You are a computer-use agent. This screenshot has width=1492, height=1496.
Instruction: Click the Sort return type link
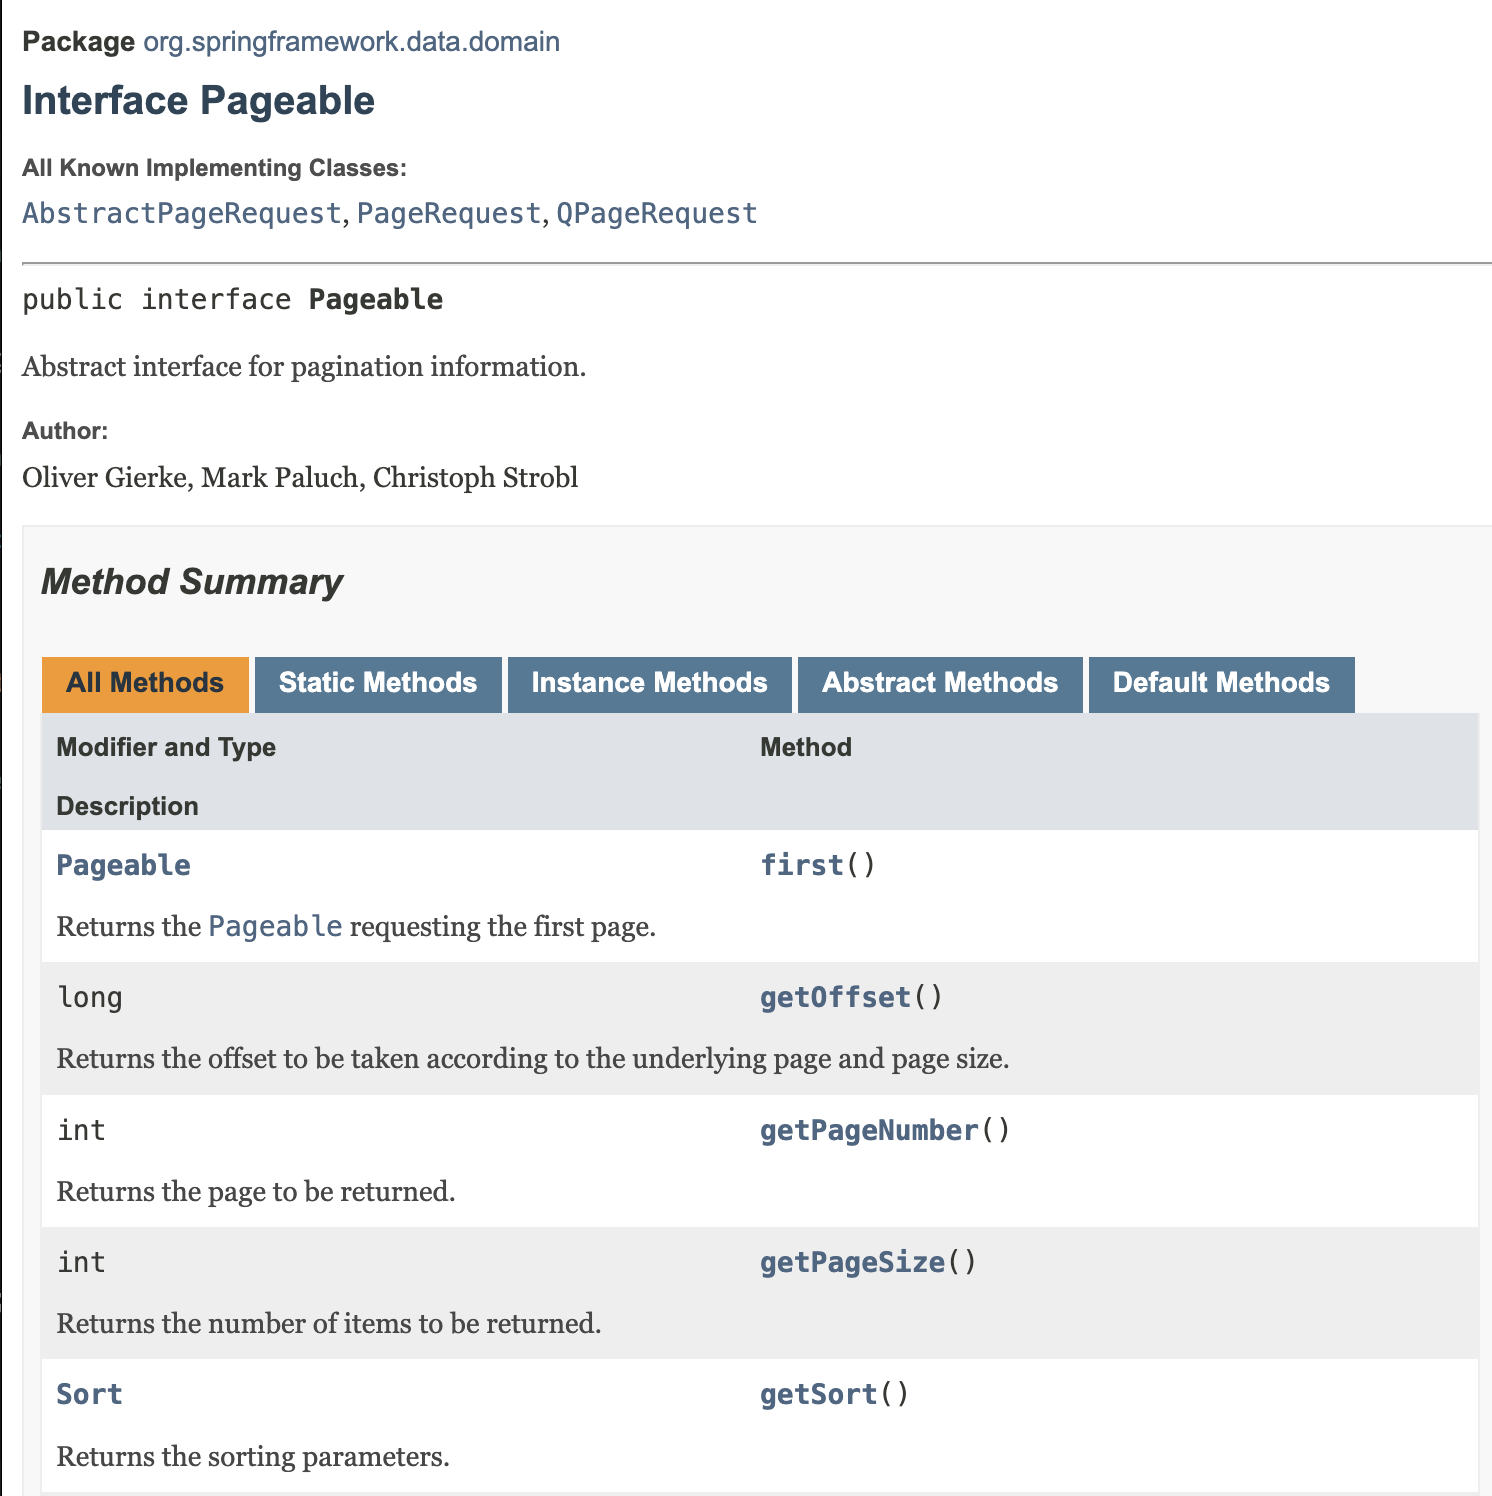89,1394
